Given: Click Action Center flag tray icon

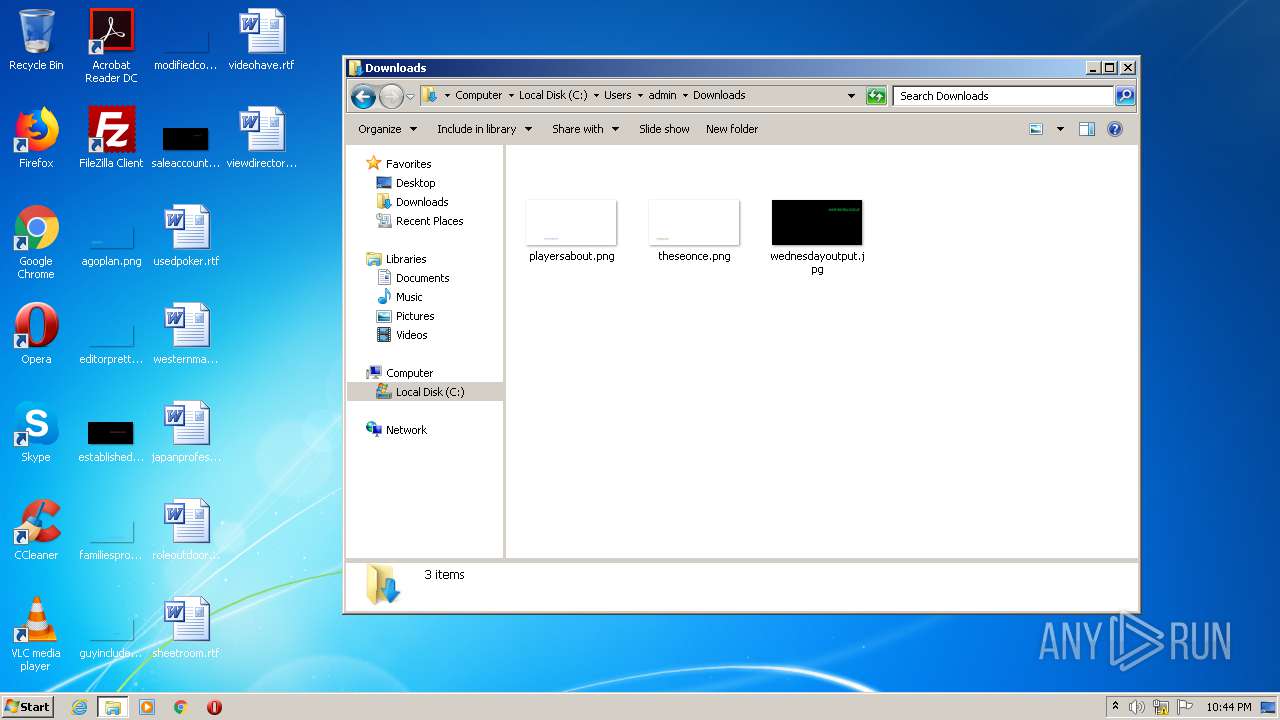Looking at the screenshot, I should coord(1185,707).
